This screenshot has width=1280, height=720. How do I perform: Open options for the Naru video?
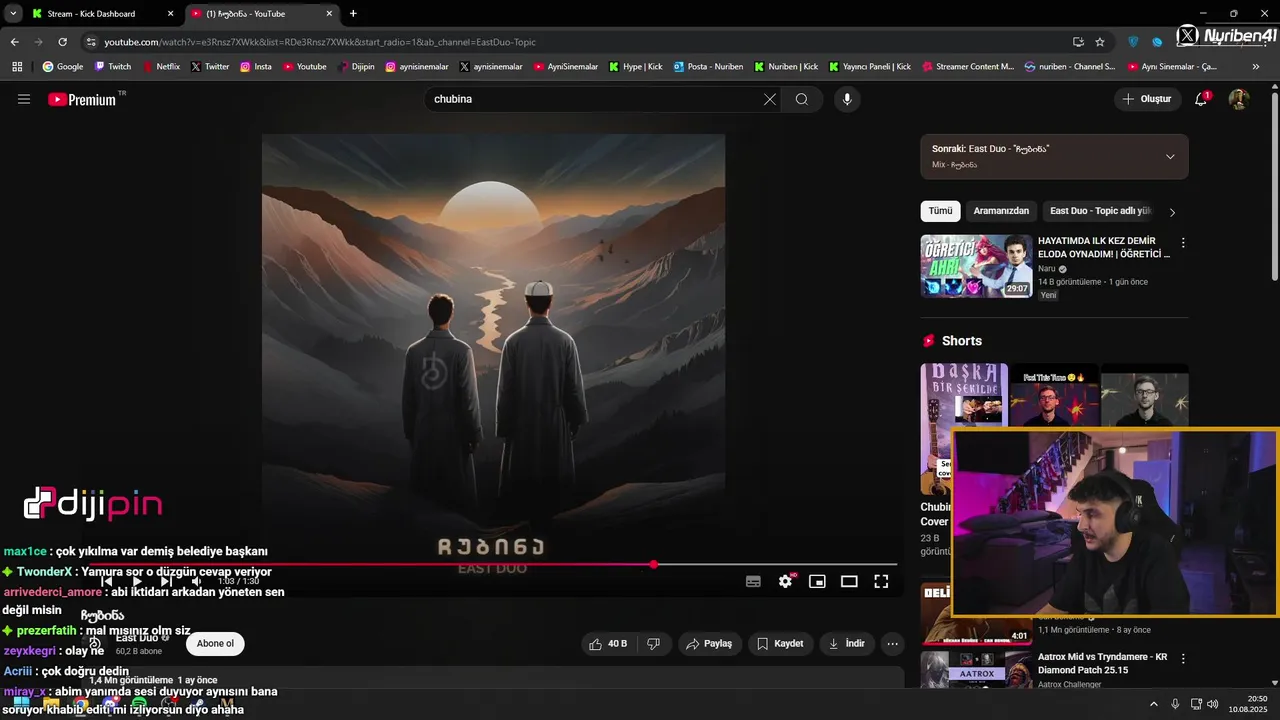1183,243
